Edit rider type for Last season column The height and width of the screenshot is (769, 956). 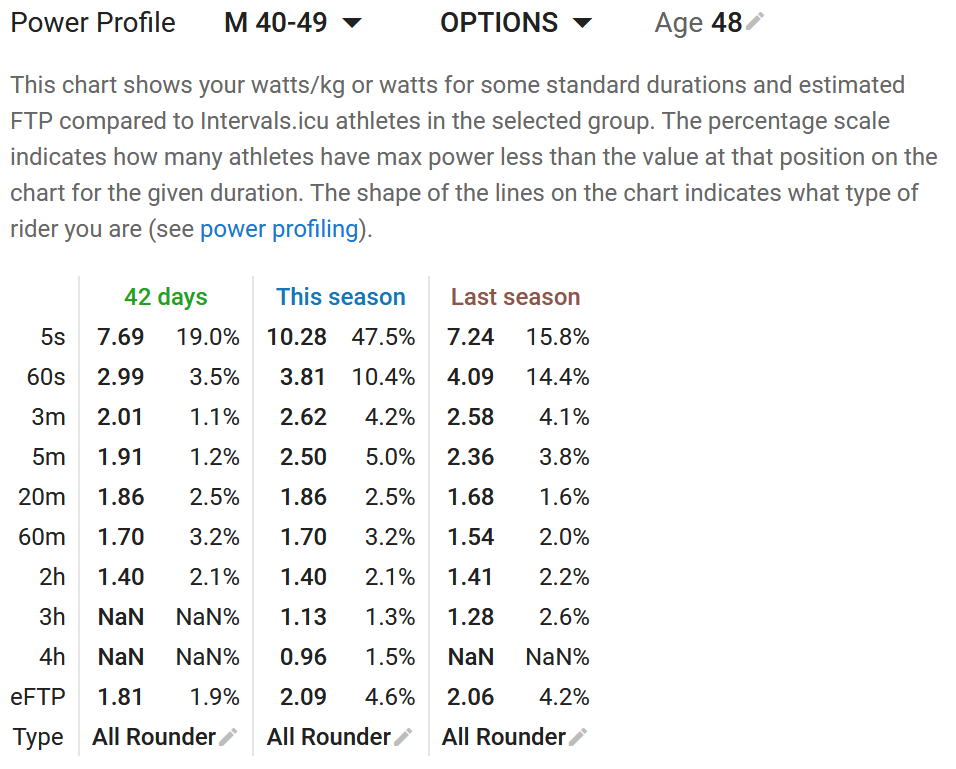[578, 737]
